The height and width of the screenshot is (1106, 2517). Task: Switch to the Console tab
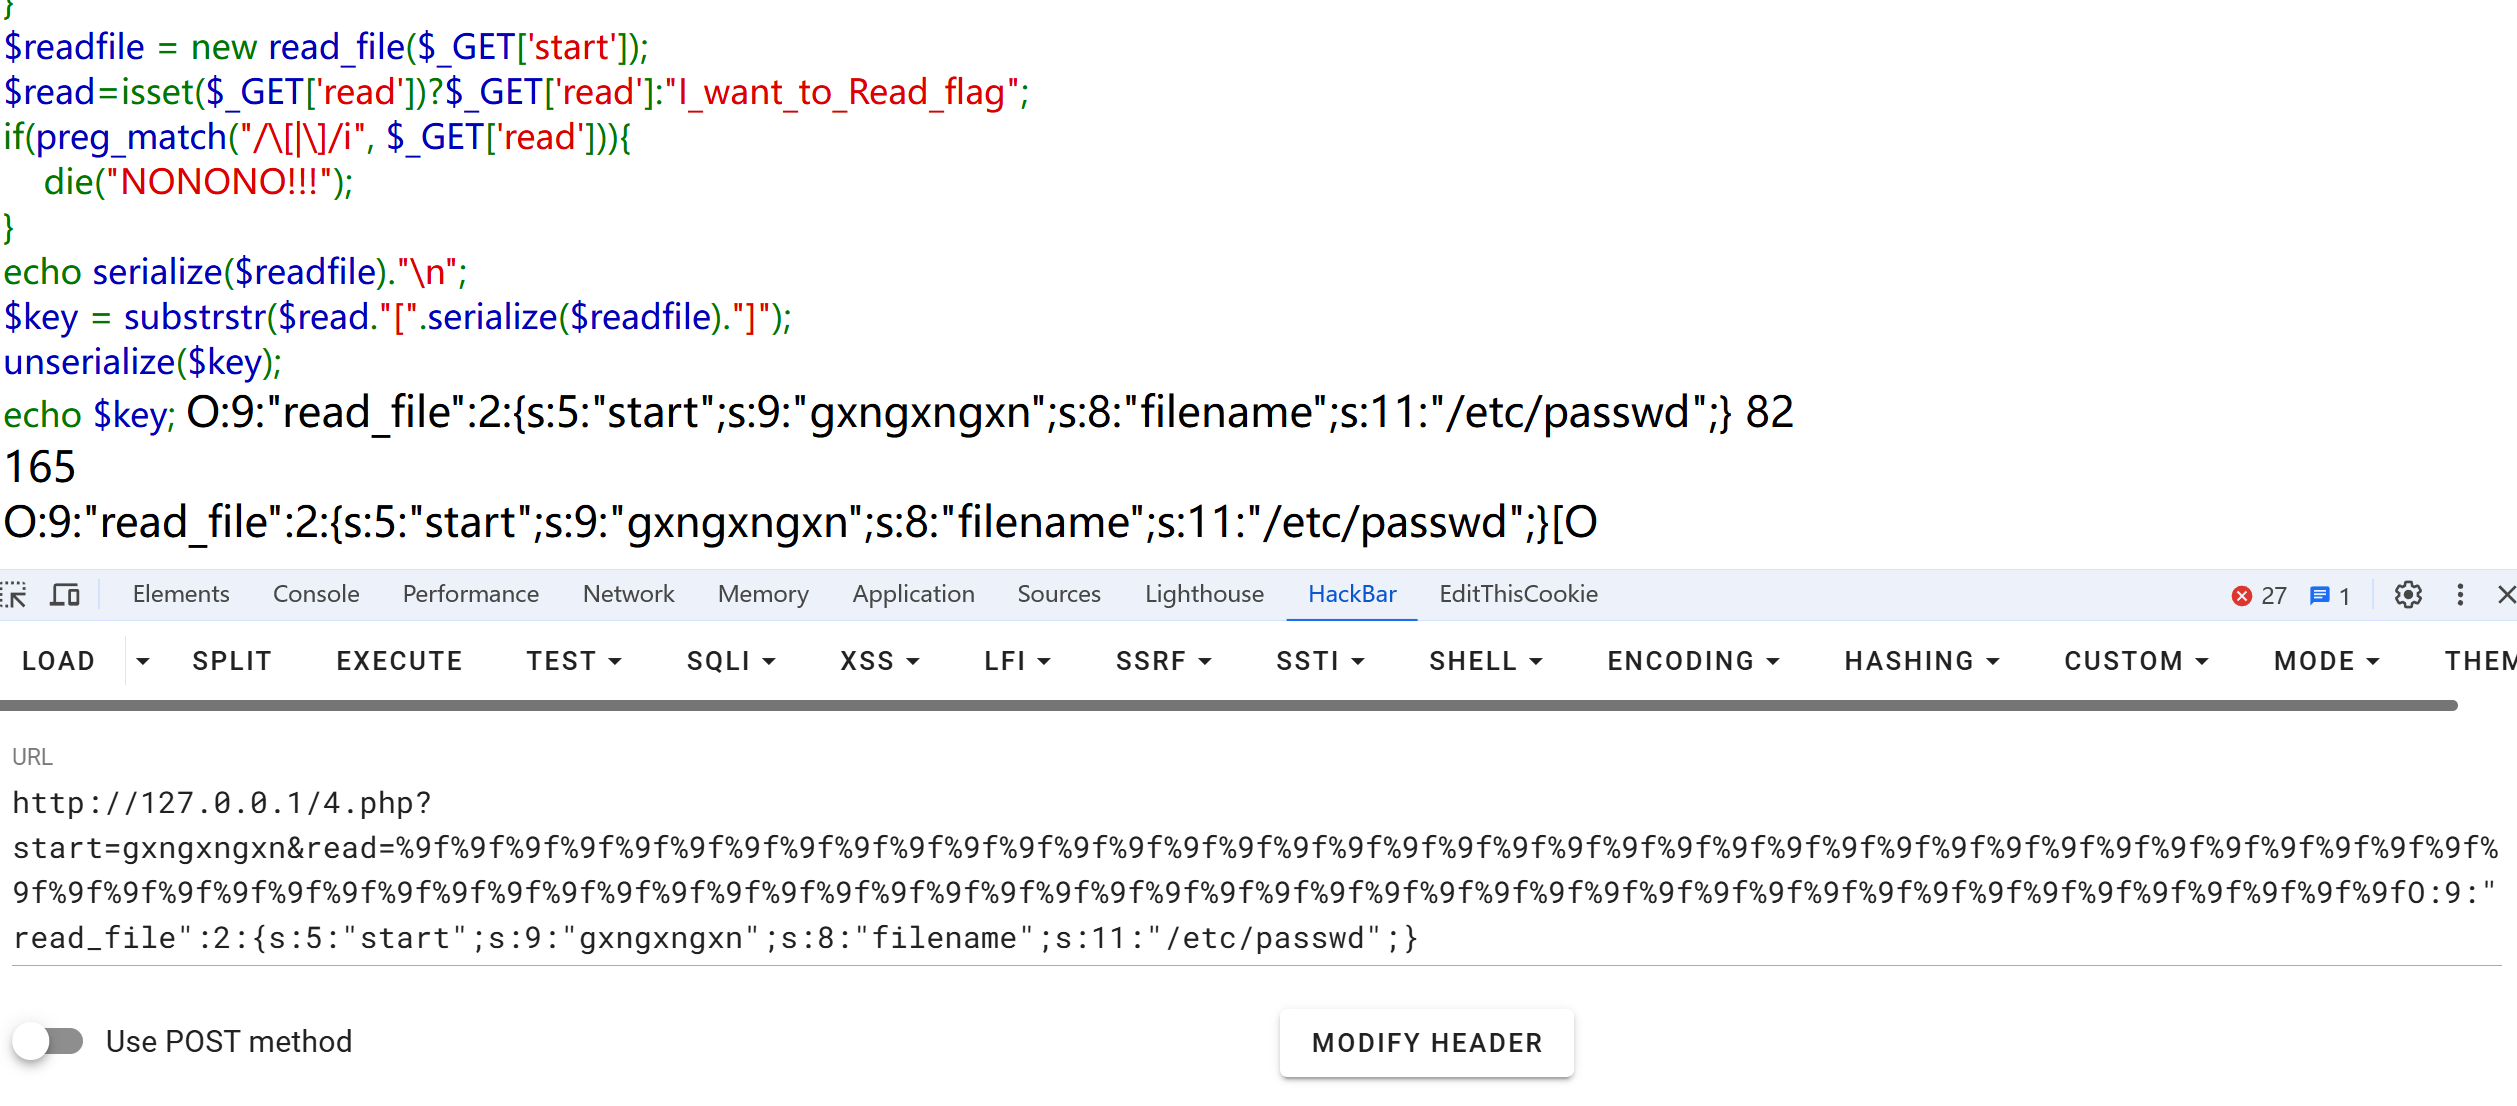pos(316,594)
